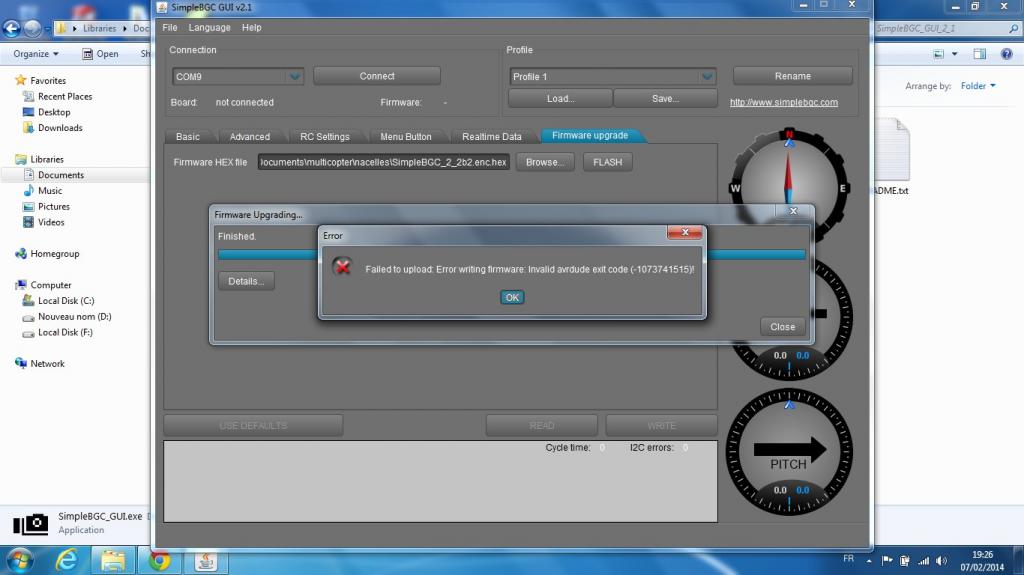Open Homegroup in Explorer sidebar
This screenshot has height=575, width=1024.
[47, 253]
